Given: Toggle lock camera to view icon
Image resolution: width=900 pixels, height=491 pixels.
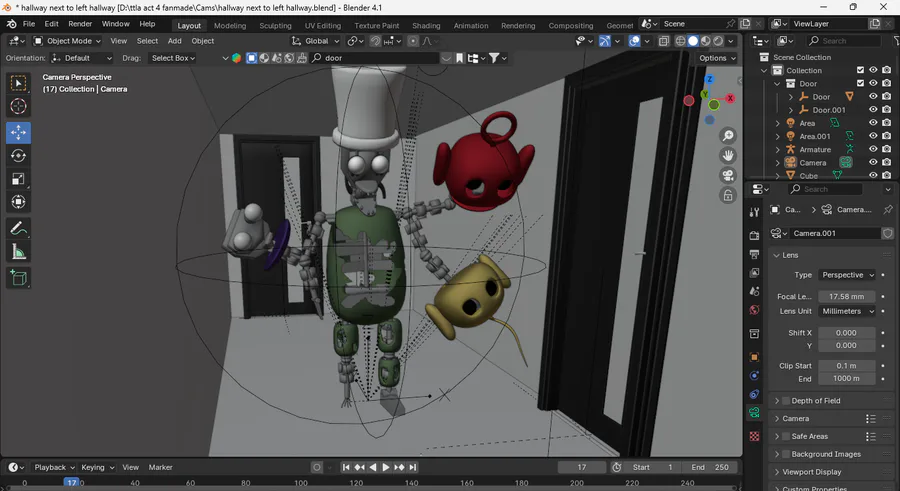Looking at the screenshot, I should pos(728,195).
